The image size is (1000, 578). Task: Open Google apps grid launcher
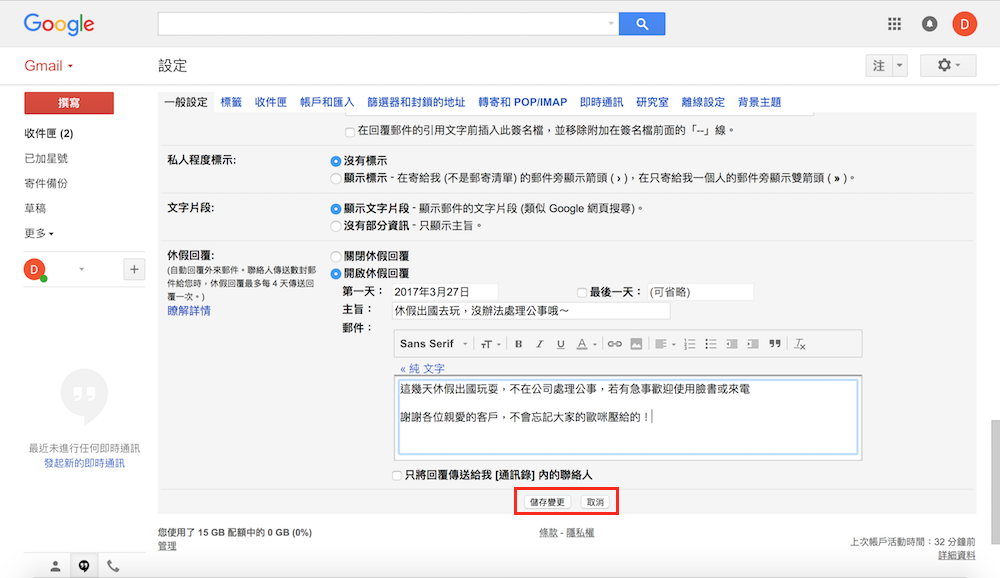pyautogui.click(x=894, y=24)
